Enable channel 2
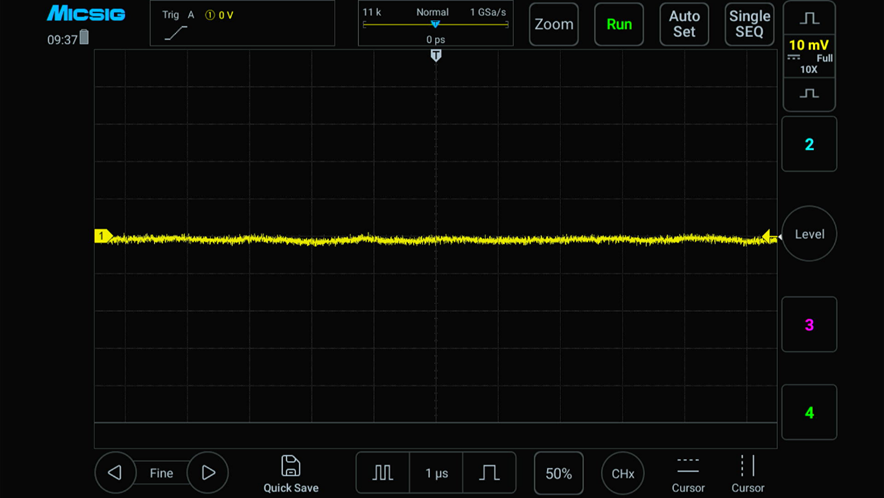The image size is (884, 498). pyautogui.click(x=809, y=144)
